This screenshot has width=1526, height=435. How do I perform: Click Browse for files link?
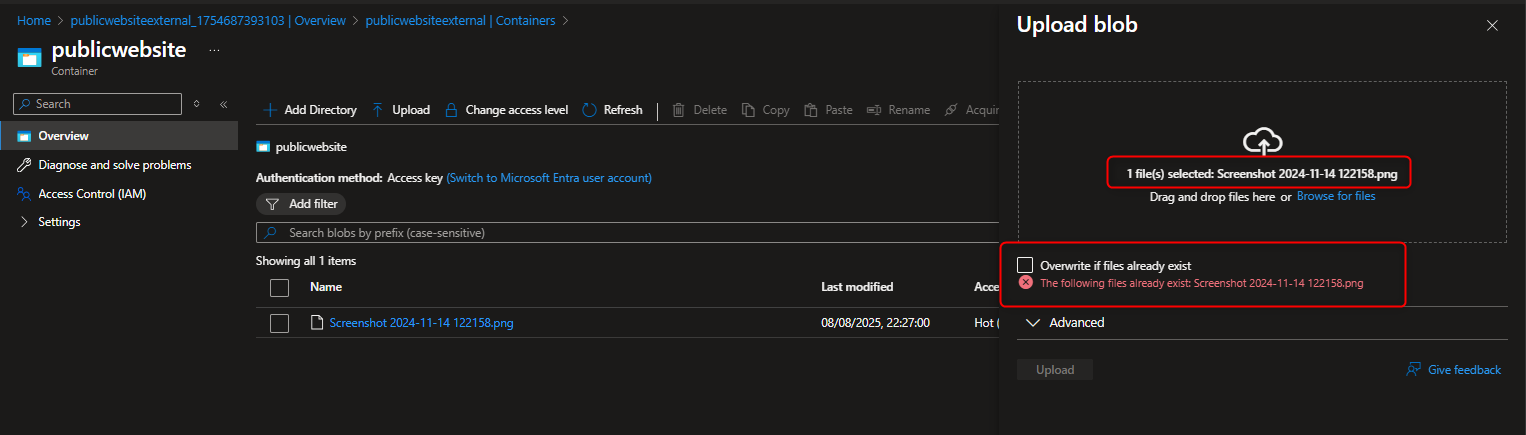click(1336, 196)
